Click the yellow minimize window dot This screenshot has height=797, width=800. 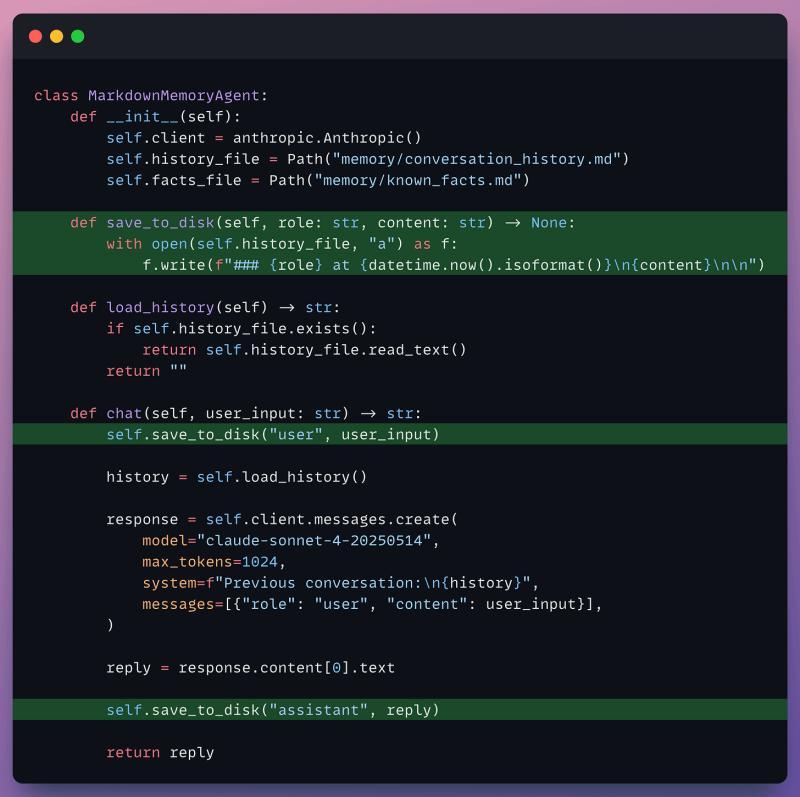pos(57,36)
